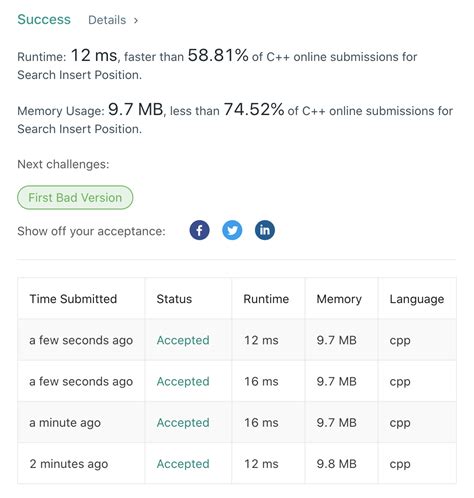The width and height of the screenshot is (474, 498).
Task: Open first Accepted submission with 12 ms
Action: pyautogui.click(x=183, y=340)
